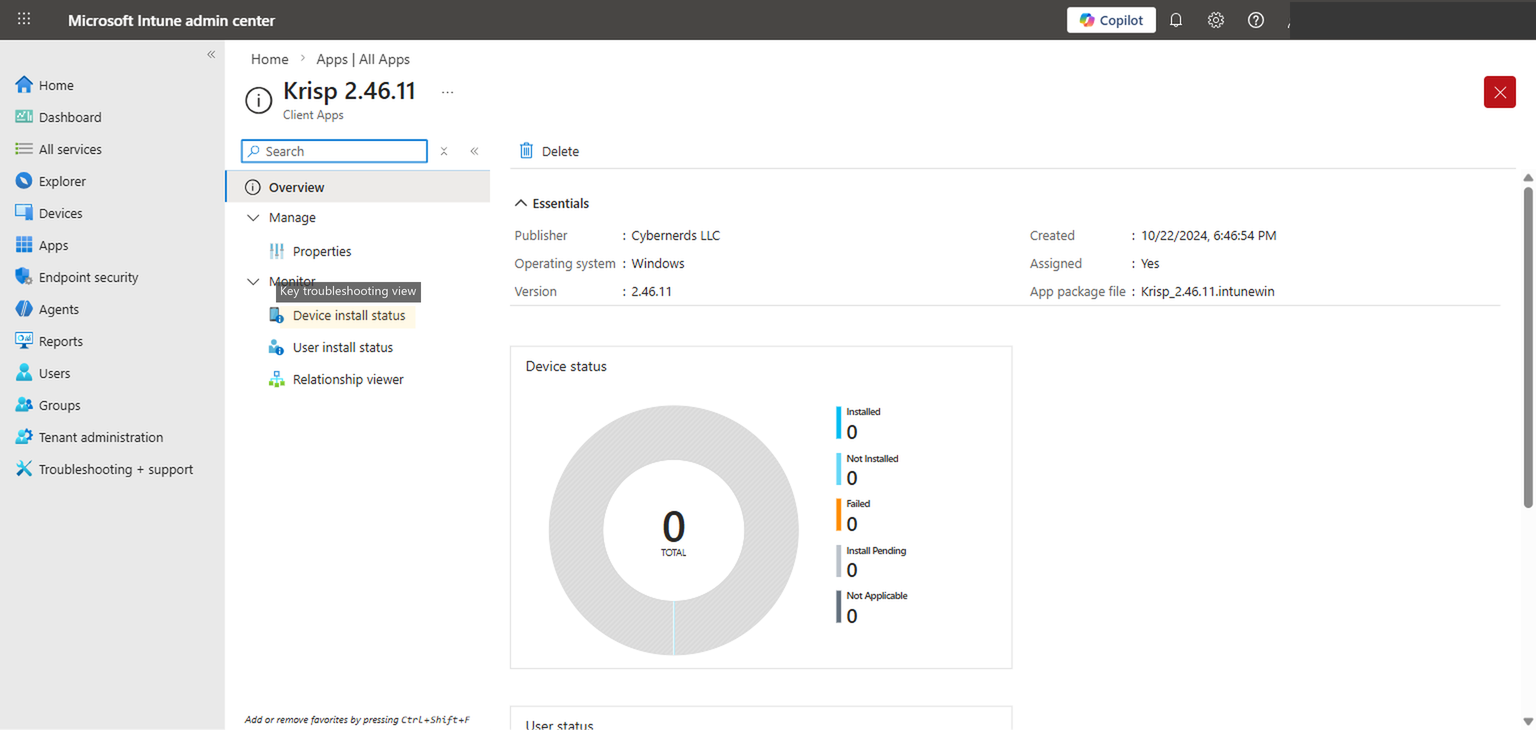View notifications via the bell icon
The height and width of the screenshot is (730, 1536).
(x=1175, y=19)
